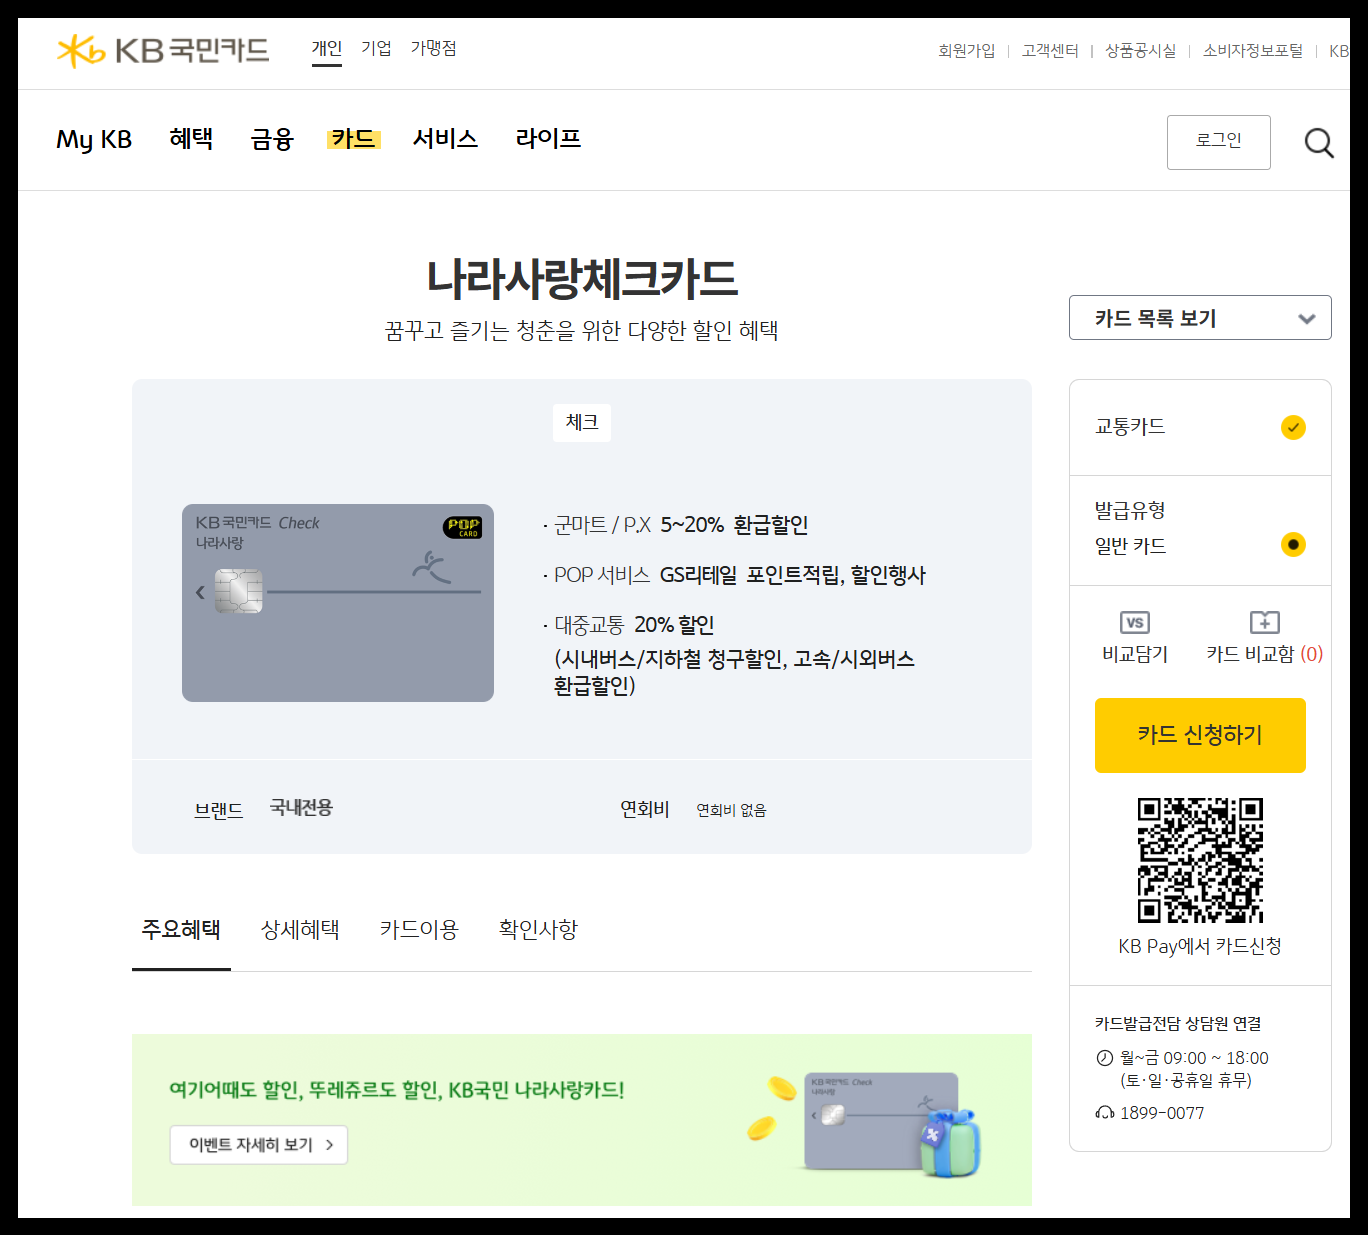Switch to the 기업 tab
The width and height of the screenshot is (1368, 1235).
(376, 49)
